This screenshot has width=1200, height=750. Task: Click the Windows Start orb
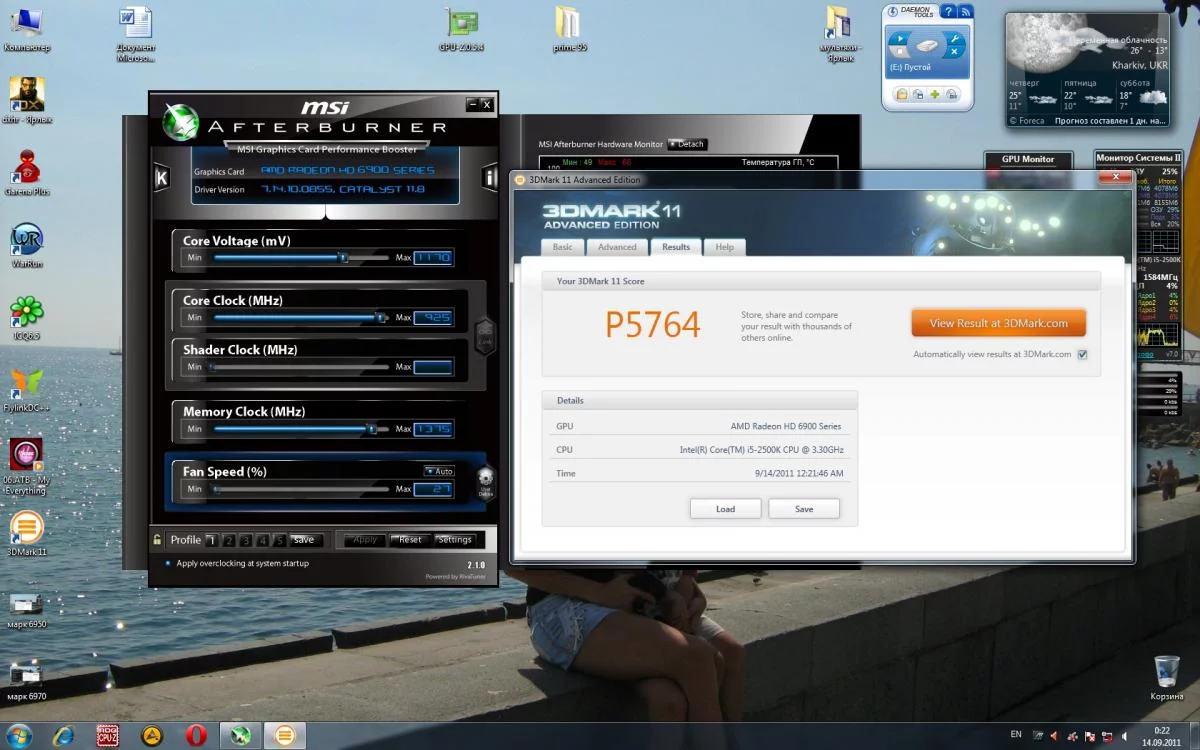pos(19,736)
